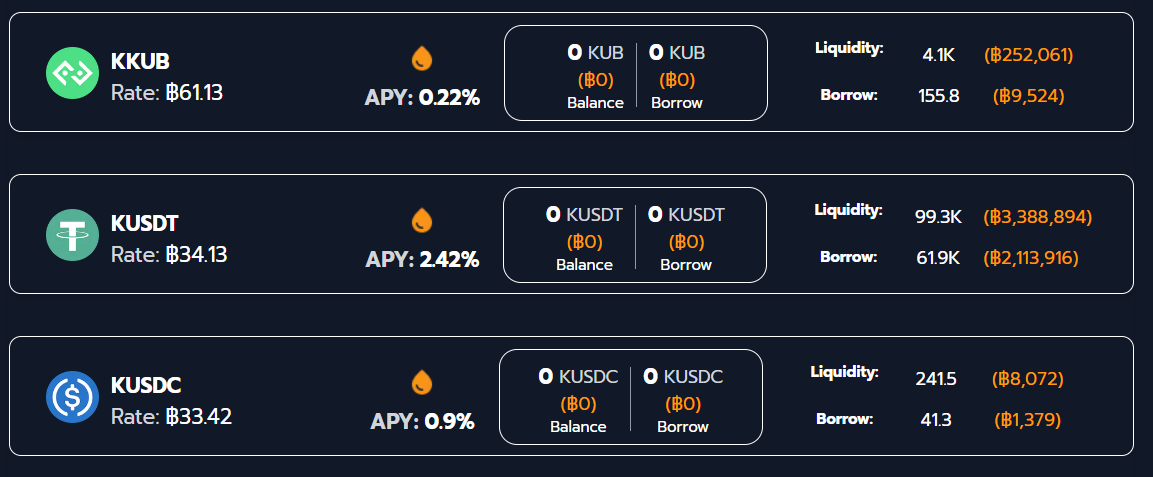
Task: Open the KUSDC Borrow section
Action: click(683, 400)
